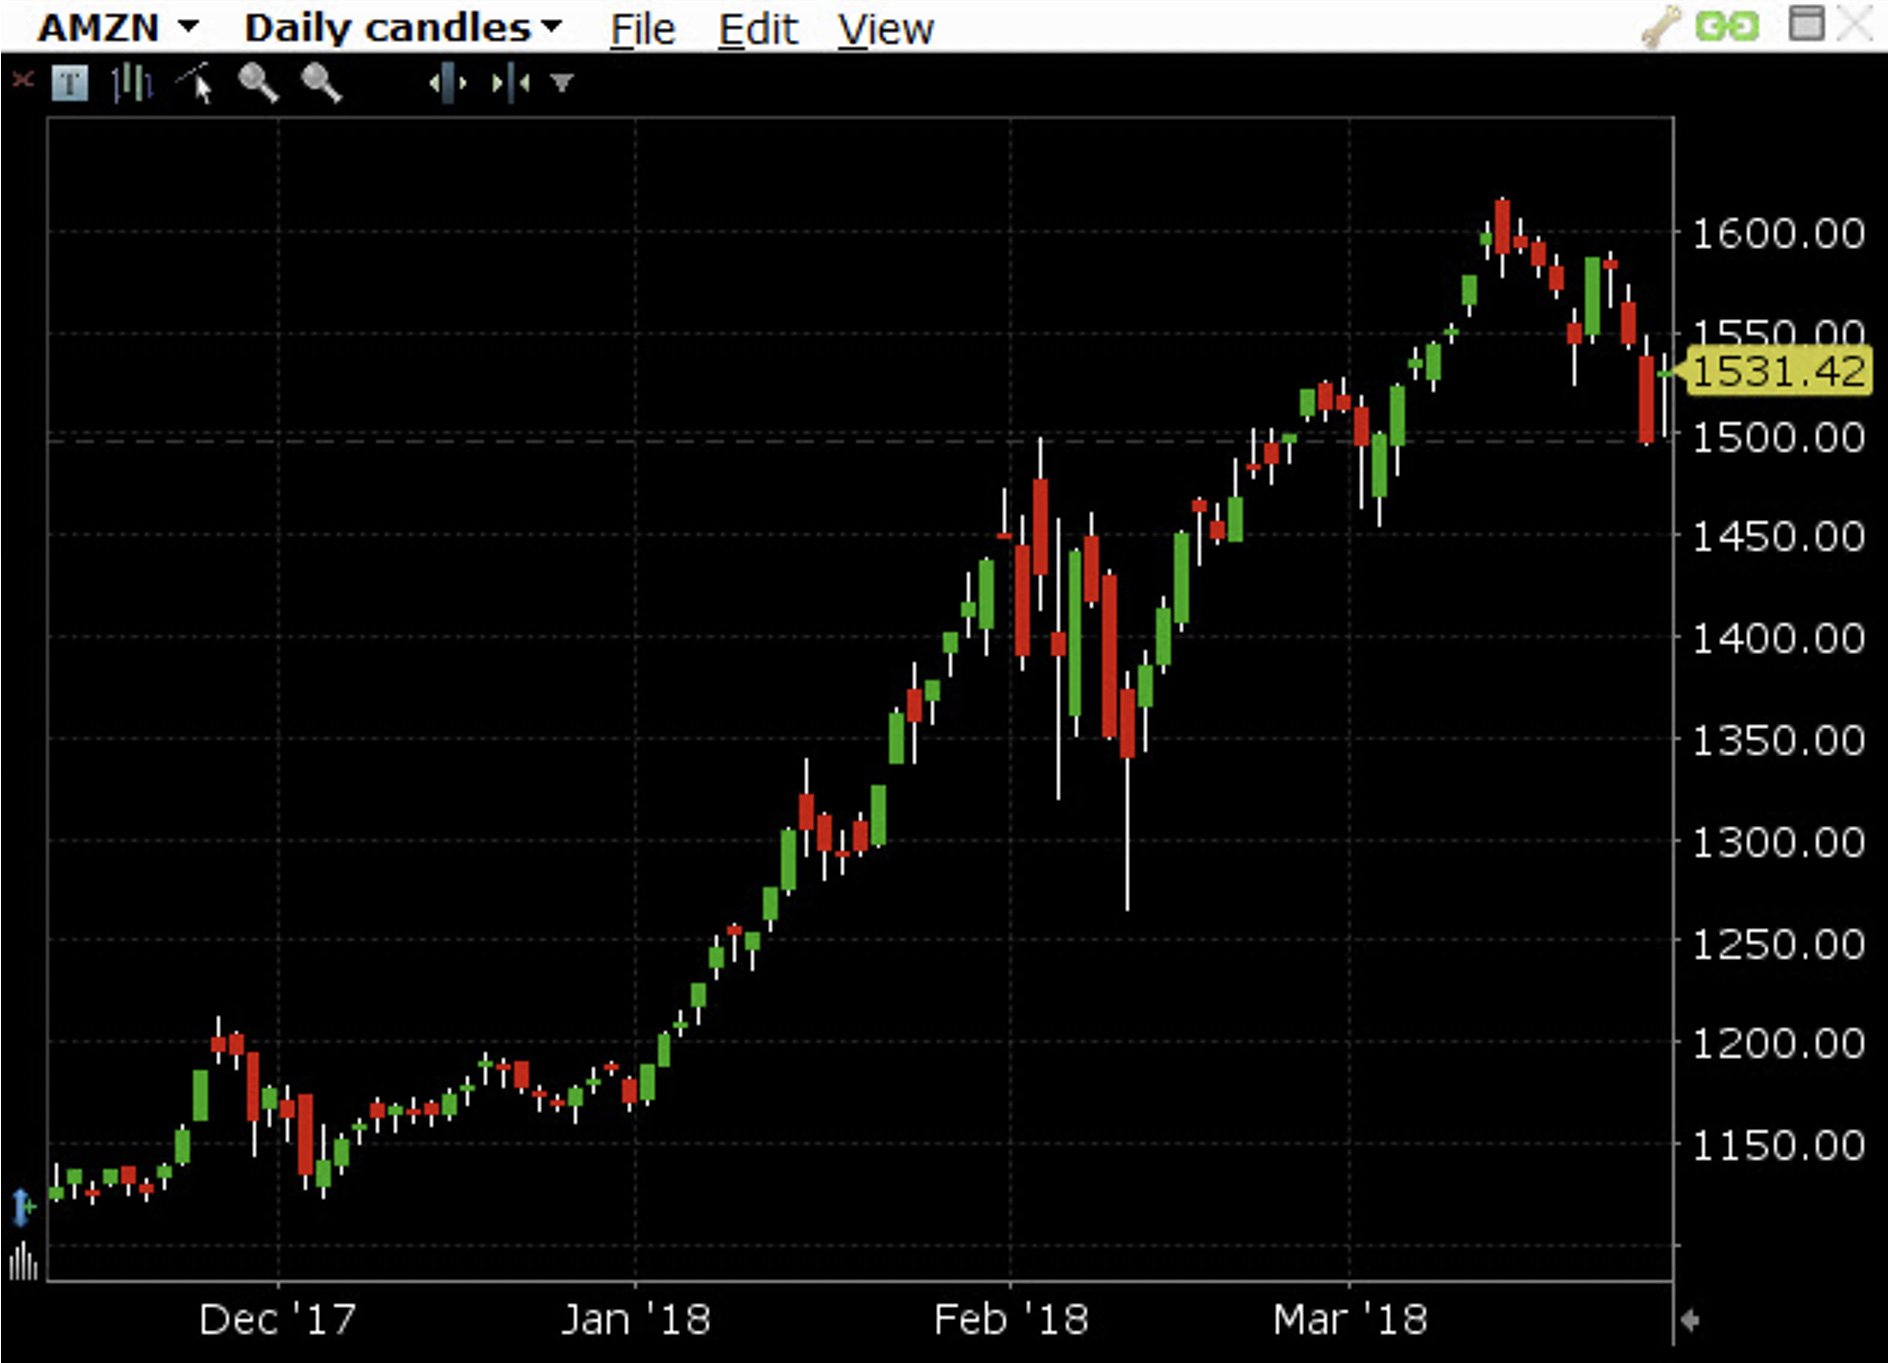Click the bar chart type icon
The height and width of the screenshot is (1363, 1888).
[x=131, y=83]
